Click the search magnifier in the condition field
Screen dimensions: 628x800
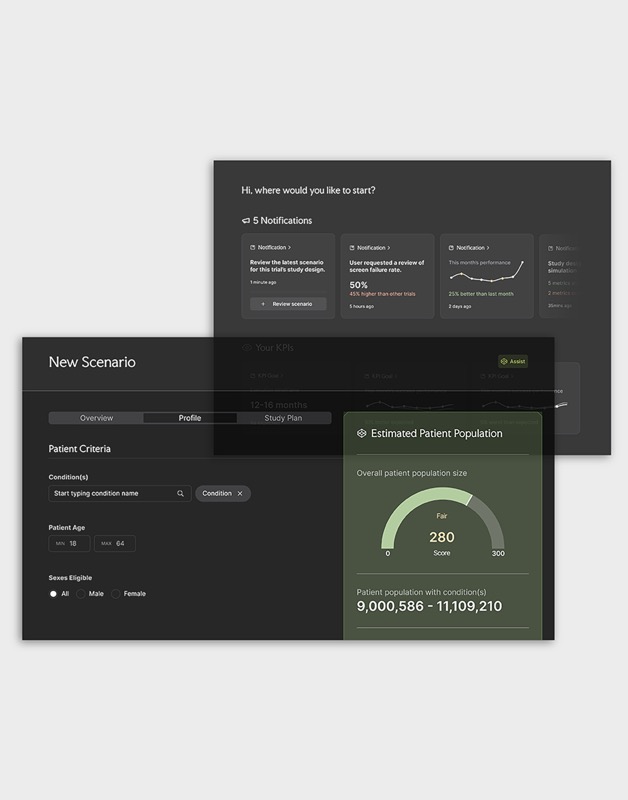pos(181,493)
